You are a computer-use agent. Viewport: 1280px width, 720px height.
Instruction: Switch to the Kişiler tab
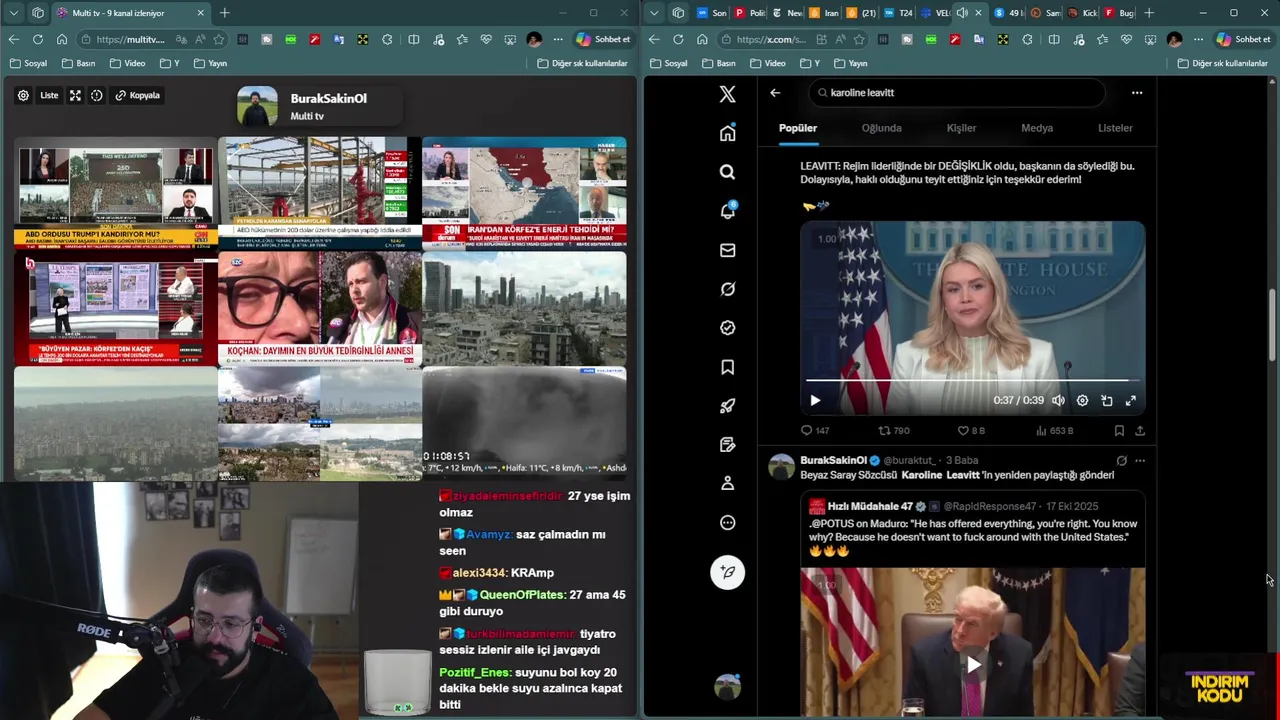click(x=961, y=128)
